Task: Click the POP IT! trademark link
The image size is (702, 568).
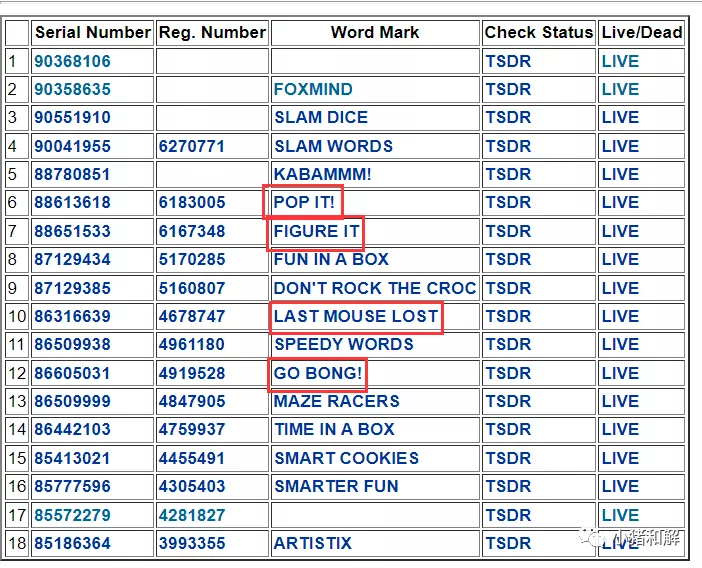Action: [304, 202]
